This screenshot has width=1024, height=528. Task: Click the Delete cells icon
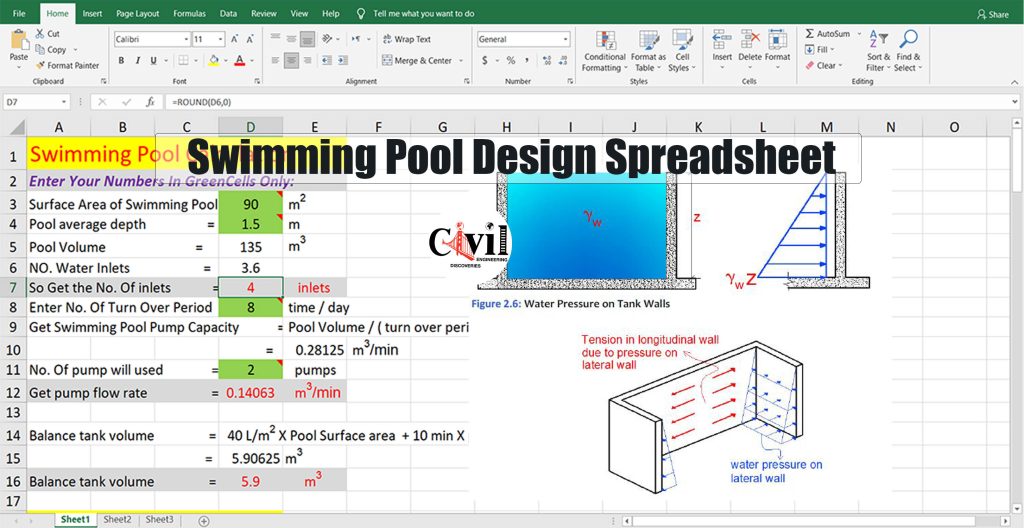point(750,39)
